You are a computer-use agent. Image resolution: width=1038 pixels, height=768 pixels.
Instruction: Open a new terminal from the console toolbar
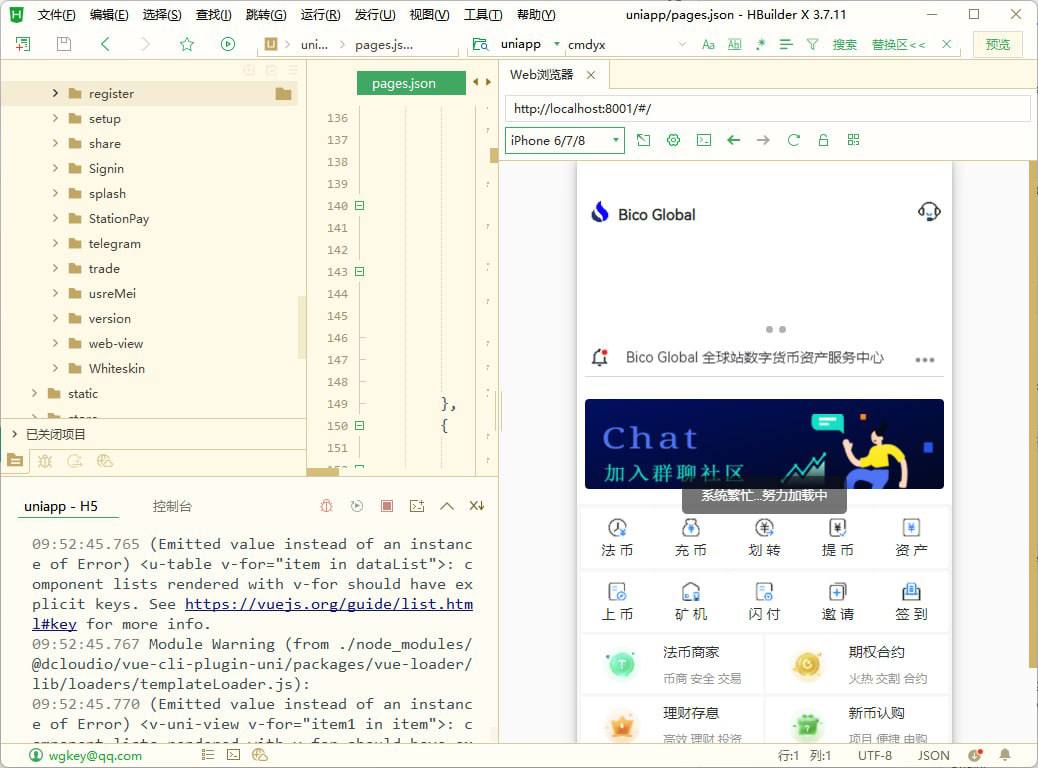click(417, 506)
